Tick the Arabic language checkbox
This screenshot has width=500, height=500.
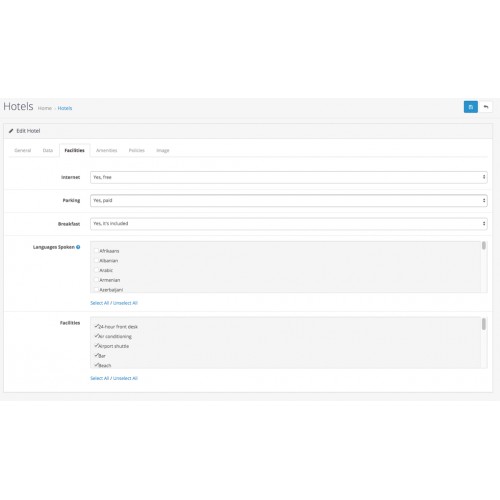pyautogui.click(x=96, y=270)
